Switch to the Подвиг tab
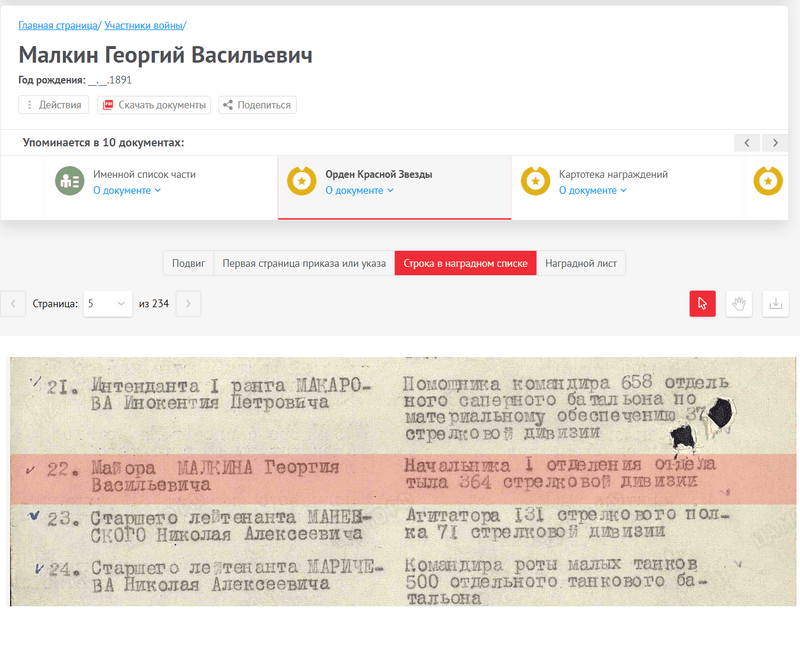Screen dimensions: 800x669 pyautogui.click(x=188, y=263)
